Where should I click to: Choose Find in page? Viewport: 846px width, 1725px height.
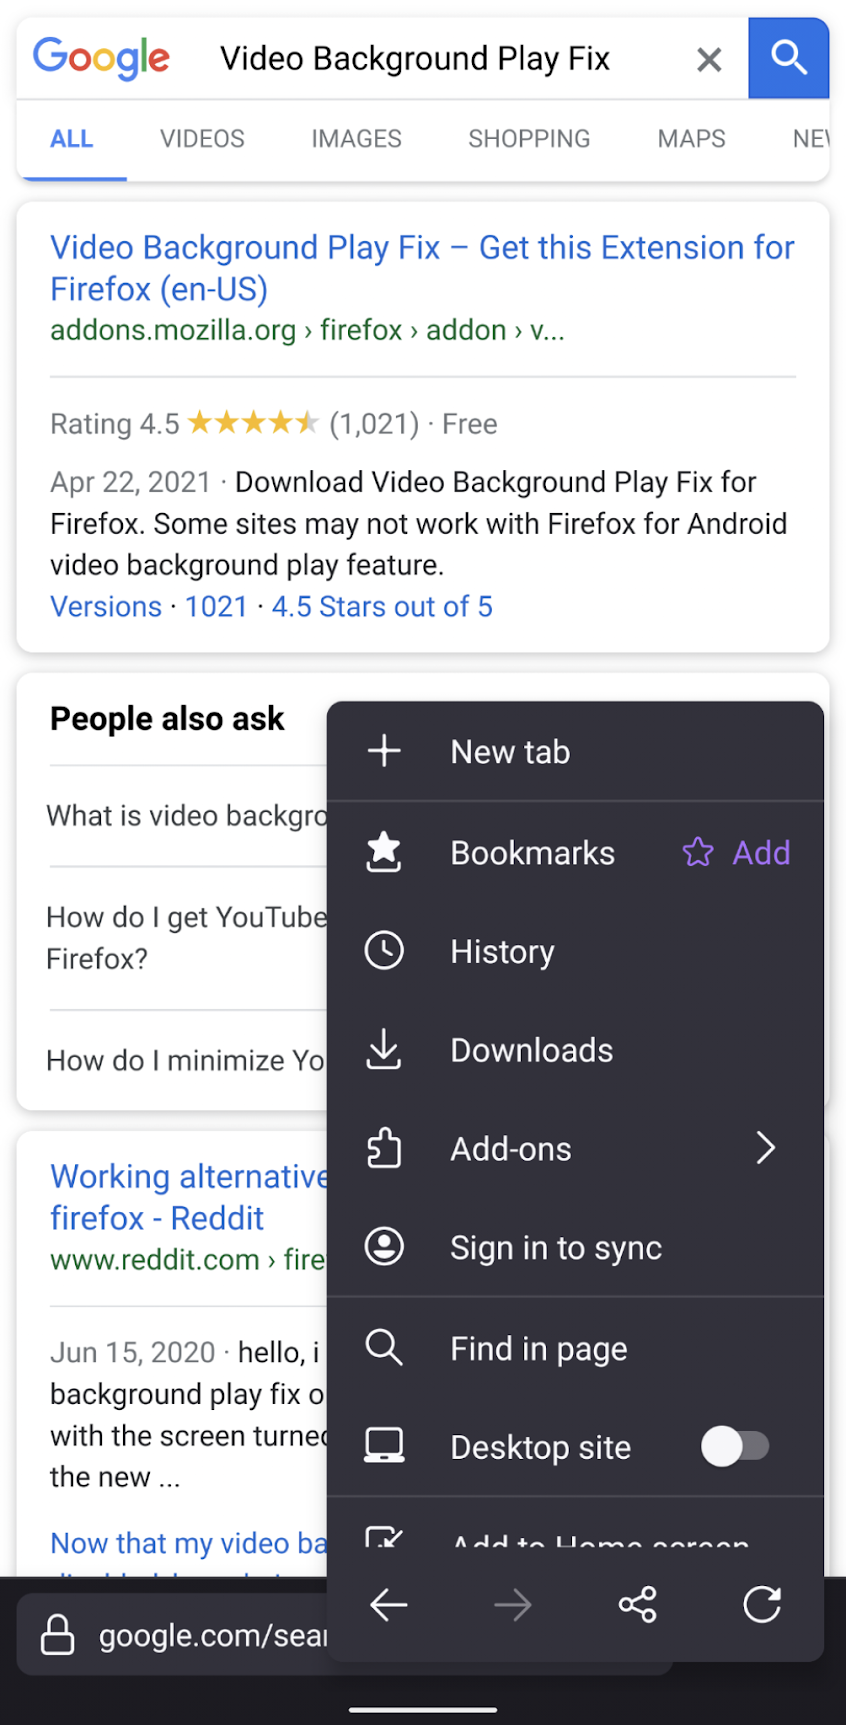(x=575, y=1348)
